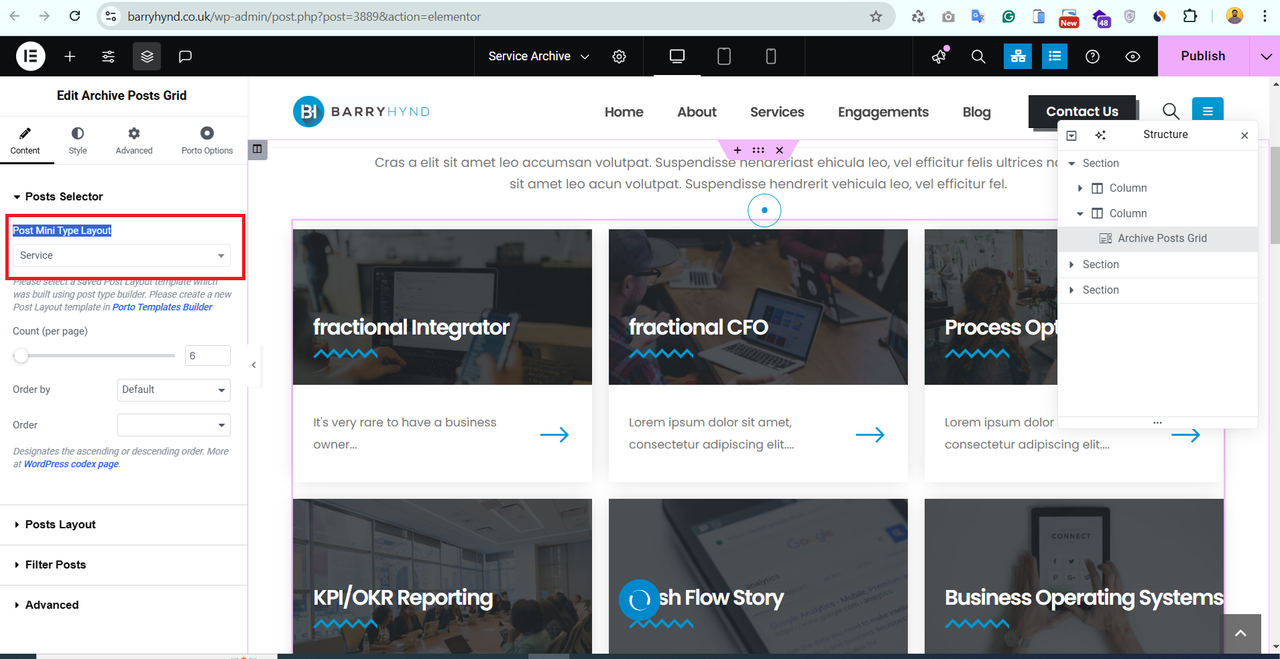This screenshot has width=1280, height=659.
Task: Expand the third Section in Structure
Action: click(1071, 290)
